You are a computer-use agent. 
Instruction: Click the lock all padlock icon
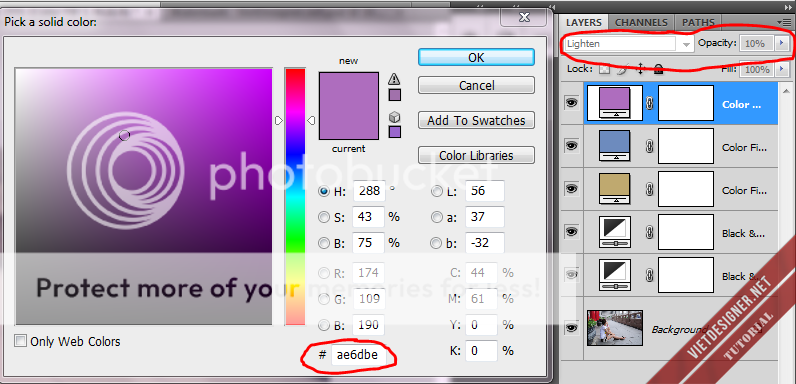[658, 69]
